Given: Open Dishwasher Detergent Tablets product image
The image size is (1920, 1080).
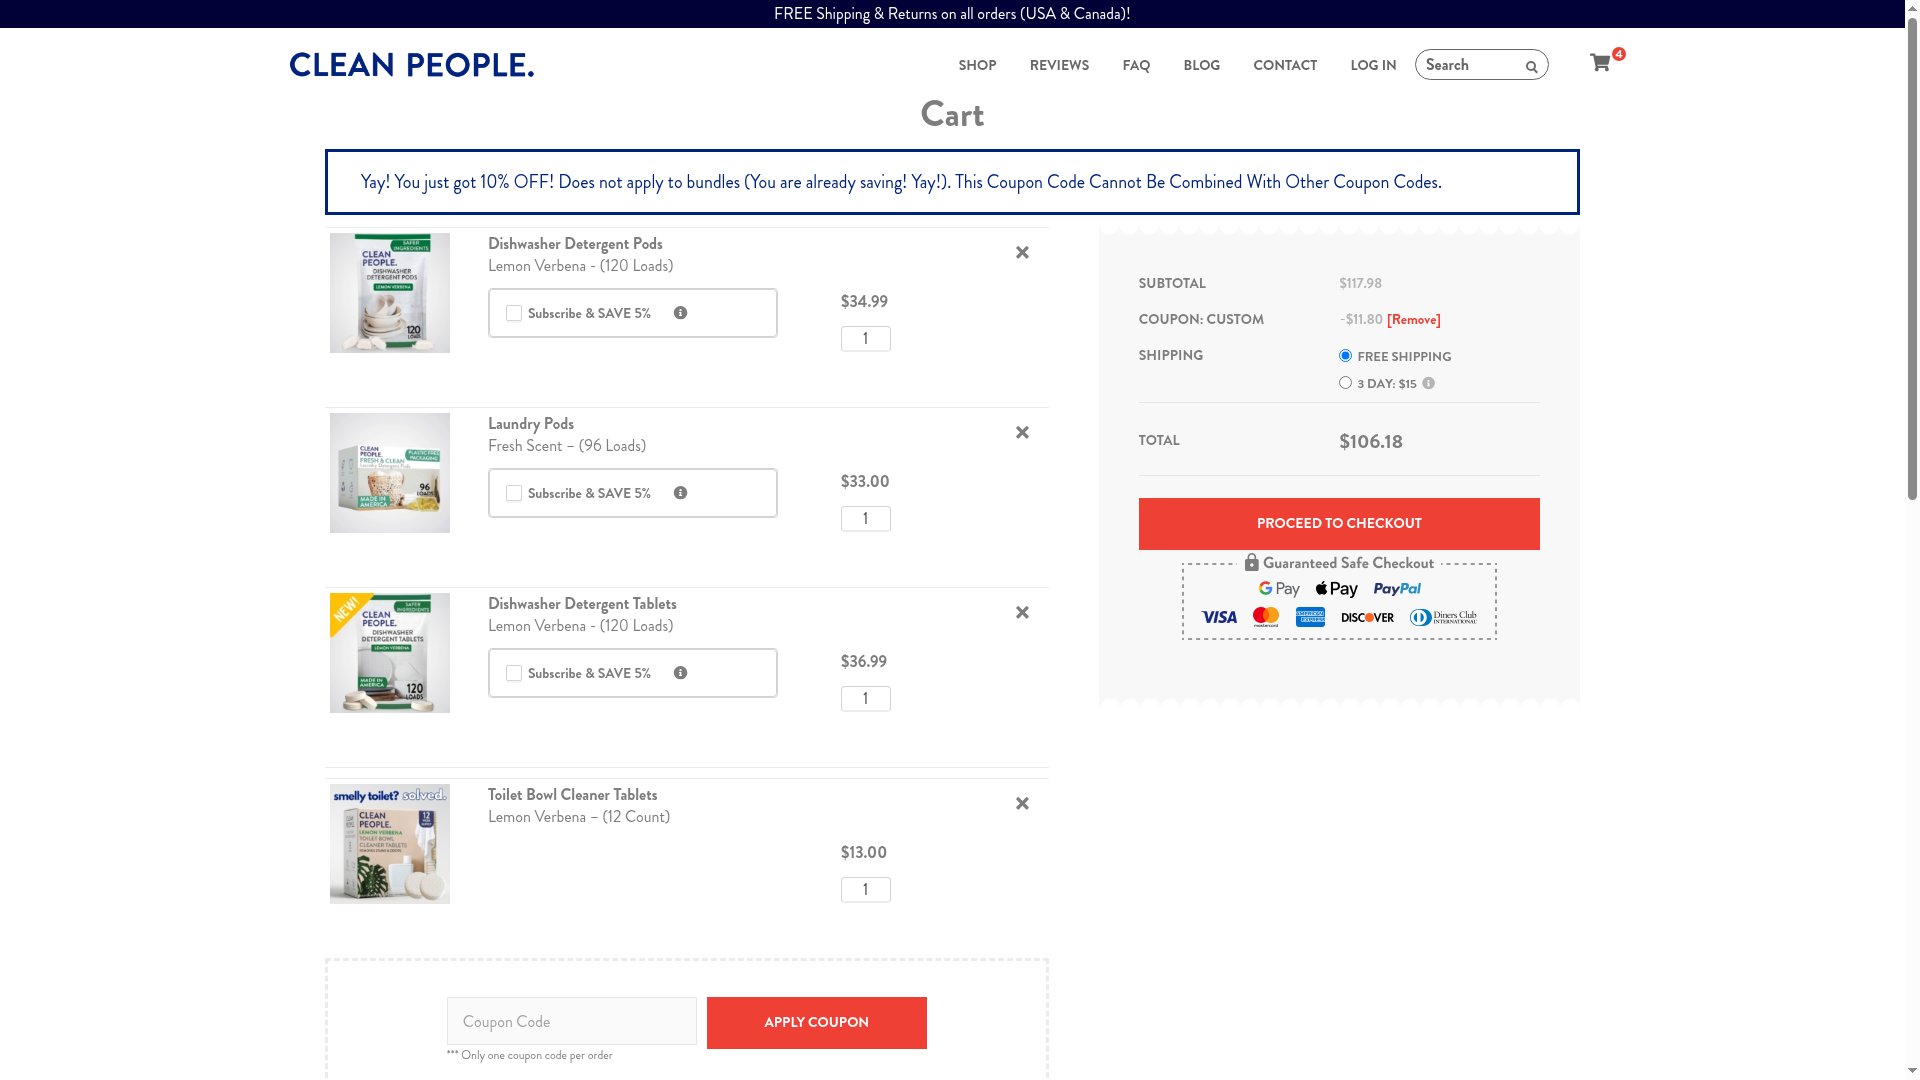Looking at the screenshot, I should (390, 653).
